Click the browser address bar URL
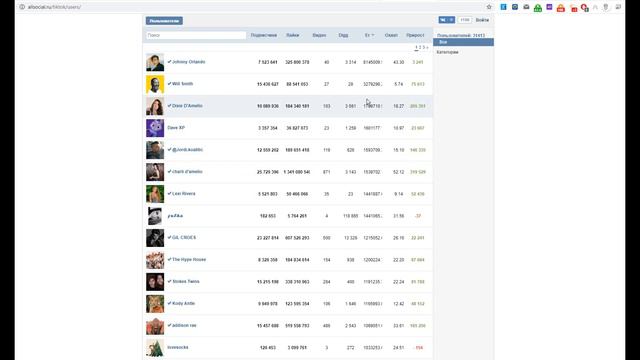This screenshot has width=640, height=360. click(x=54, y=7)
